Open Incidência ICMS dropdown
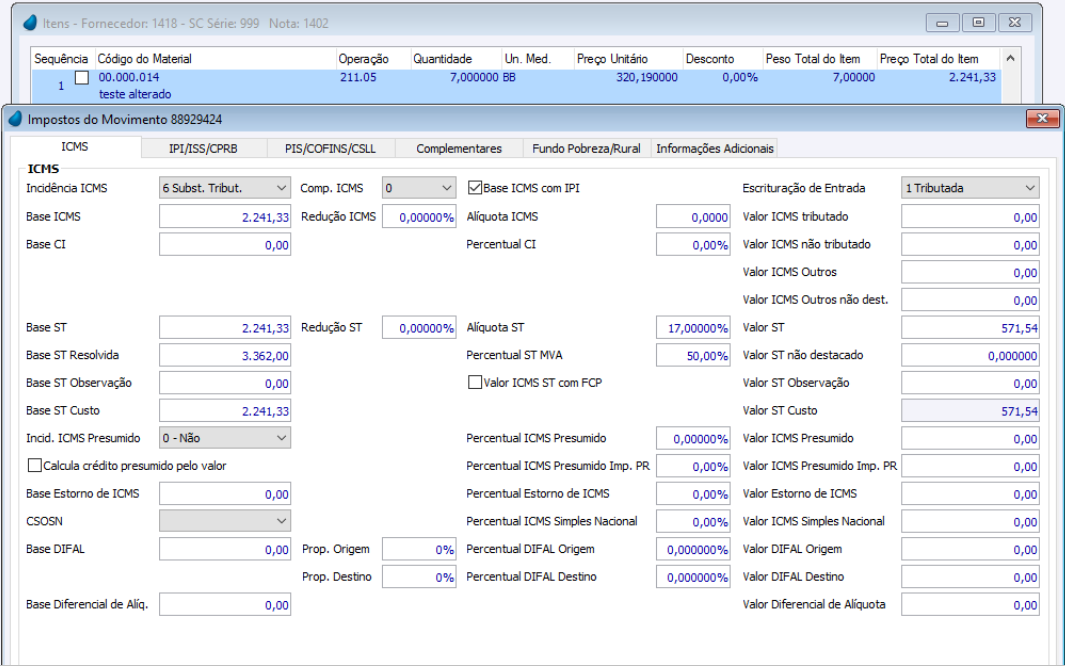The image size is (1065, 667). coord(225,188)
